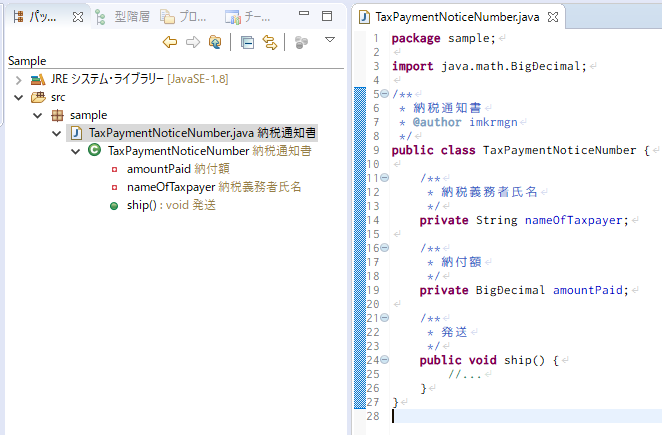Click the Java icon on editor tab
The width and height of the screenshot is (662, 435).
pyautogui.click(x=364, y=17)
